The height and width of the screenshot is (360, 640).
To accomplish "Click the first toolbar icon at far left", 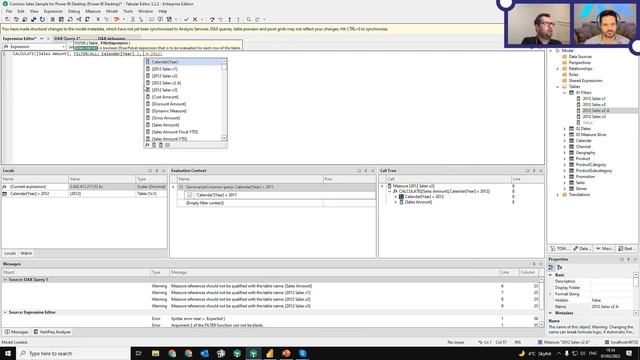I will 7,19.
